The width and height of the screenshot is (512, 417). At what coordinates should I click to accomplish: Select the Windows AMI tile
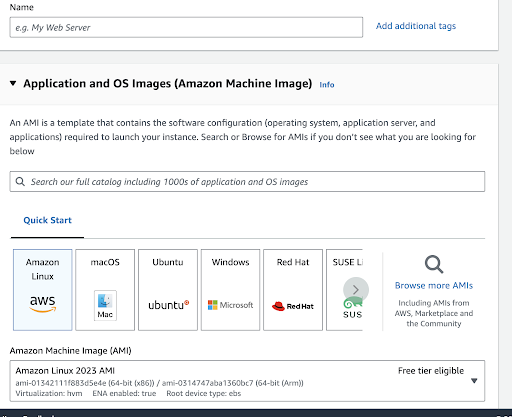tap(230, 290)
